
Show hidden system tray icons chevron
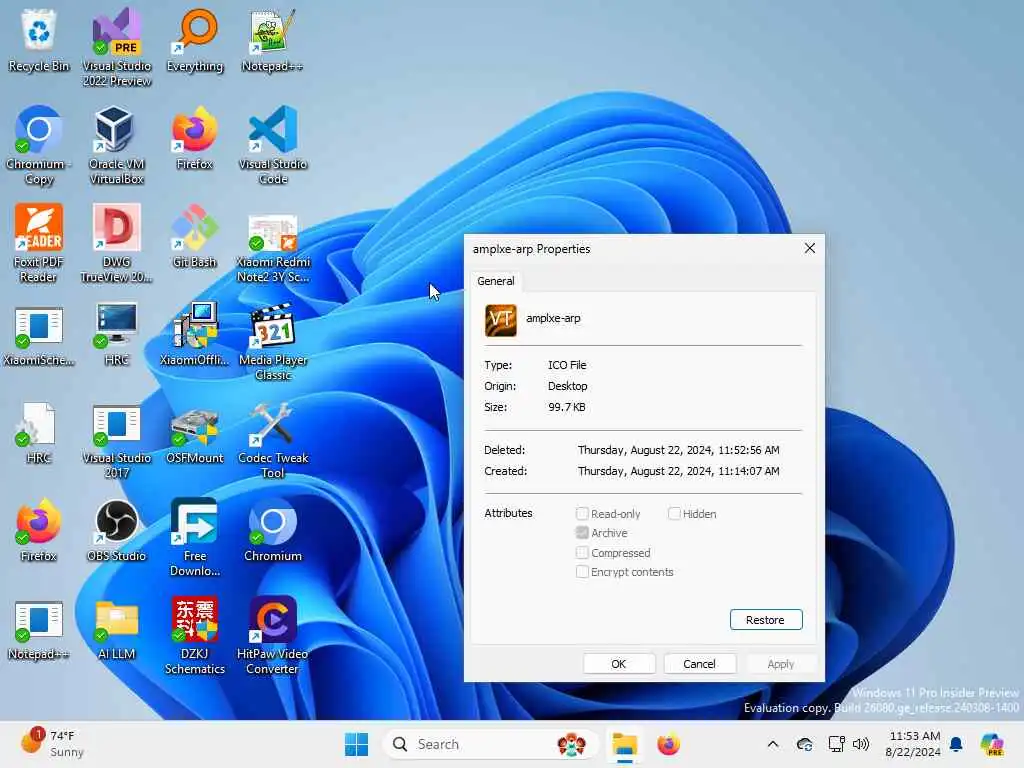pos(773,744)
